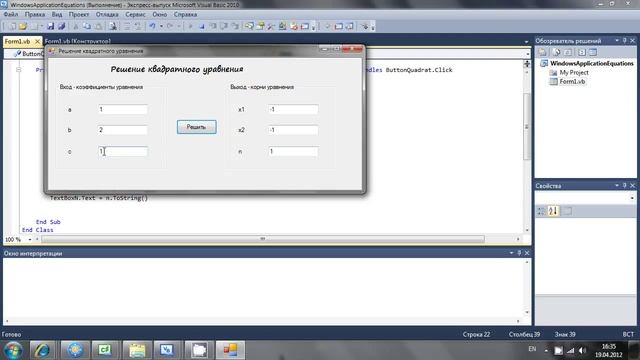The height and width of the screenshot is (360, 640).
Task: Click the Windows Start button
Action: click(x=13, y=350)
